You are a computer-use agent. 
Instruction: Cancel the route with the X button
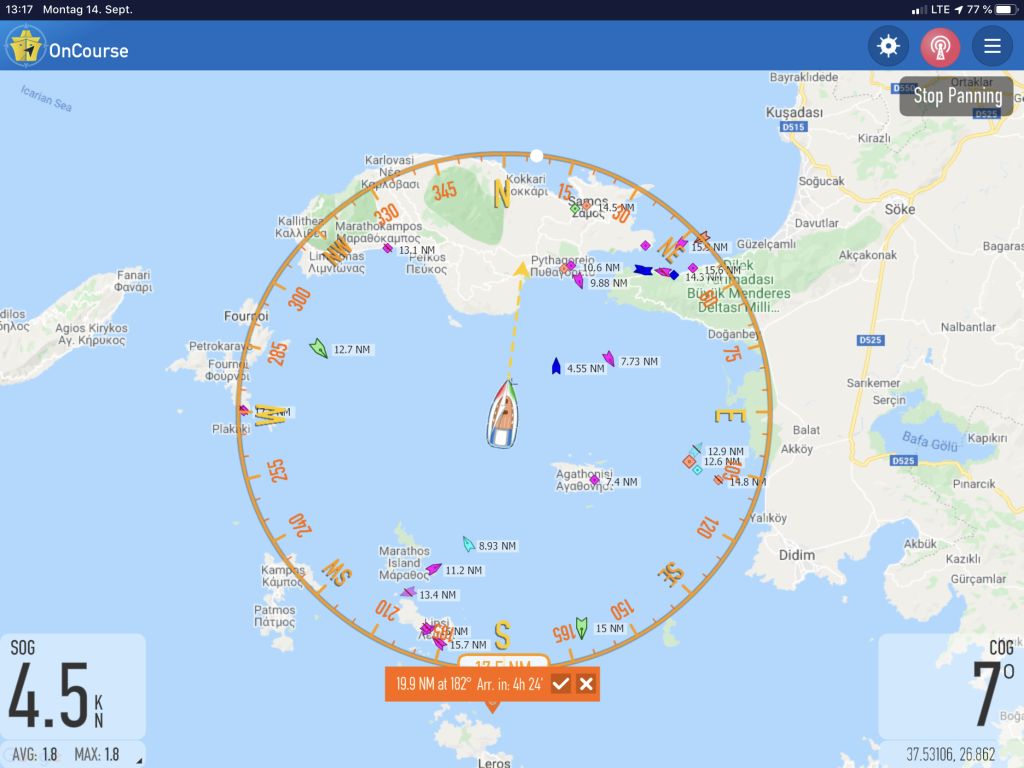(586, 684)
